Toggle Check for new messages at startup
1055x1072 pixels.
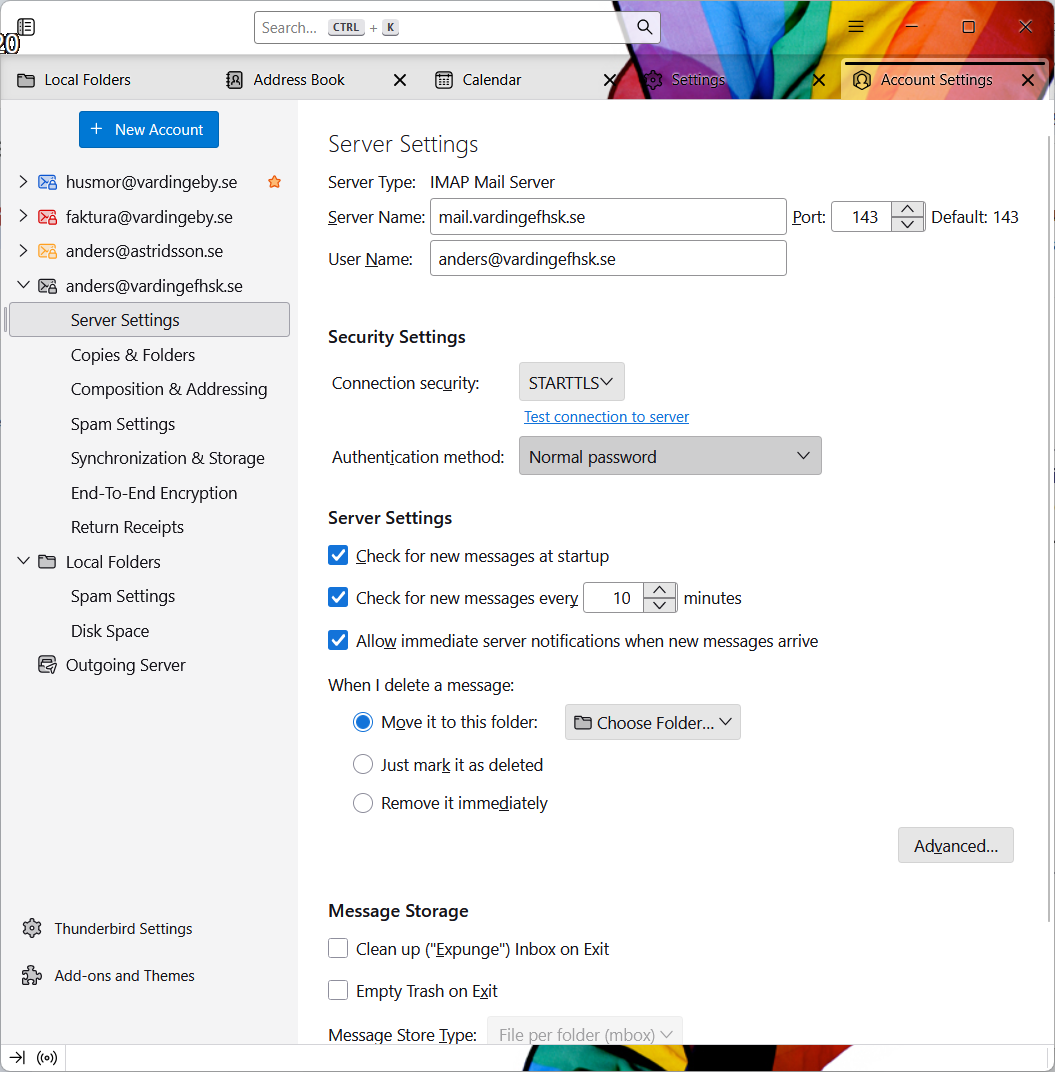coord(338,555)
